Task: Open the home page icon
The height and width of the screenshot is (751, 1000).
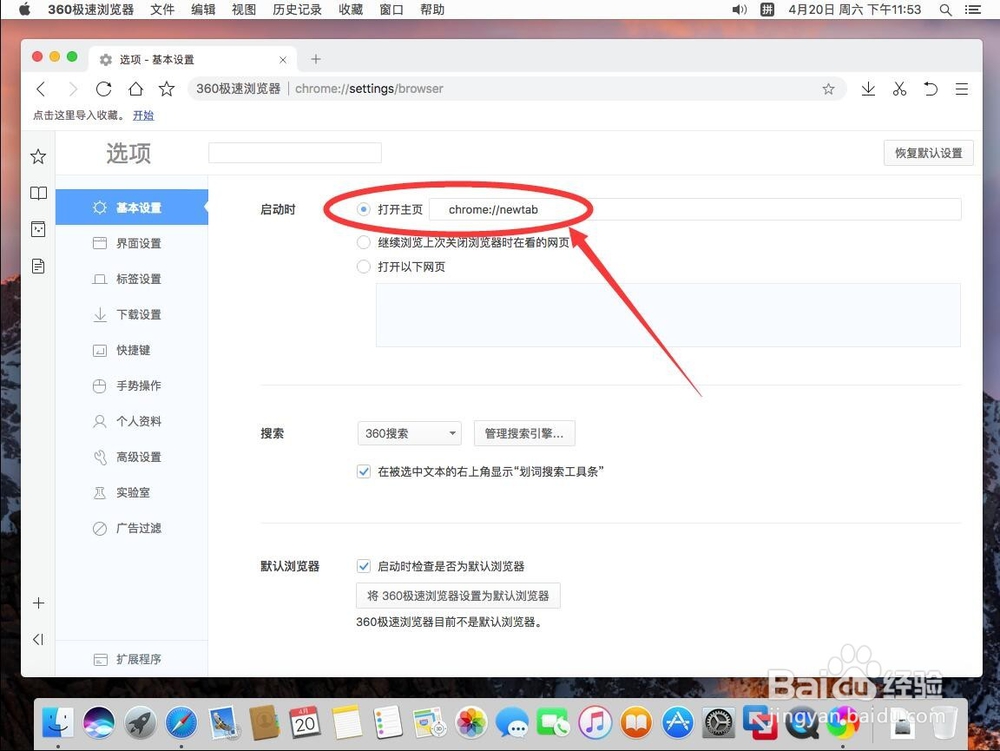Action: [x=135, y=89]
